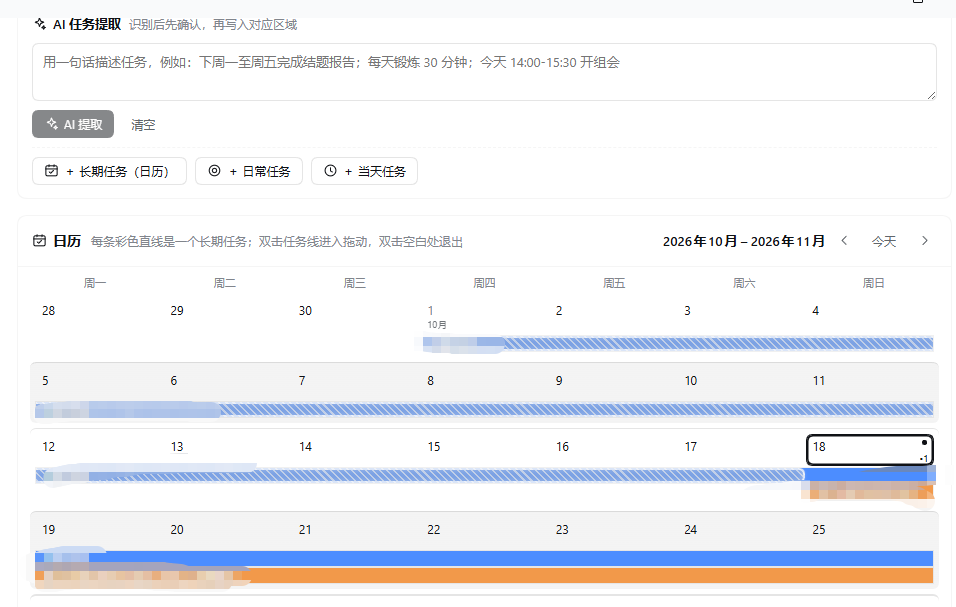
Task: Go to previous calendar period arrow
Action: [x=844, y=241]
